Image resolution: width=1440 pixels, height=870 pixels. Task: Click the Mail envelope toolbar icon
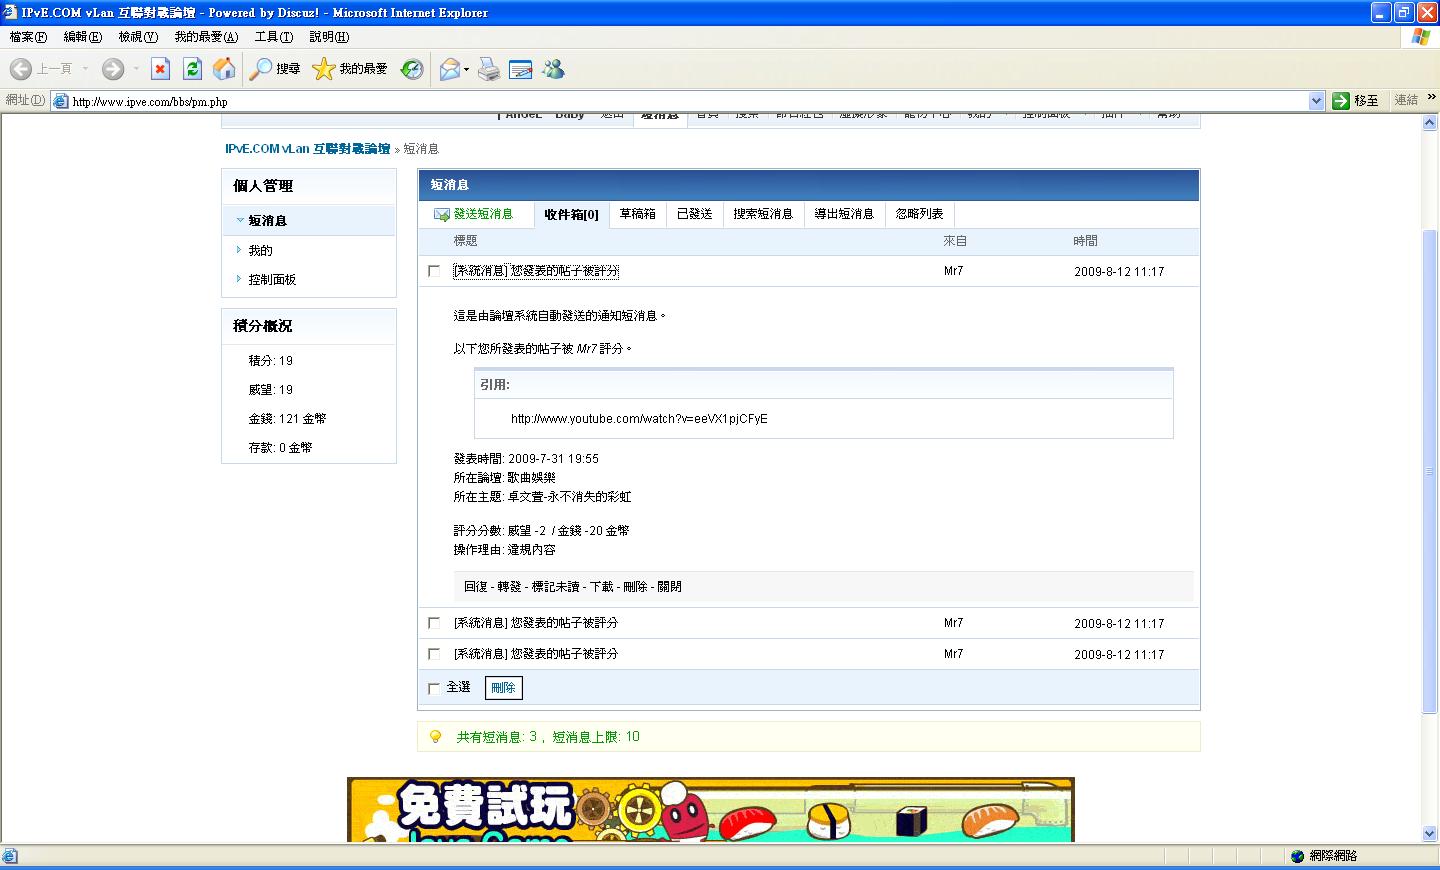click(x=450, y=69)
